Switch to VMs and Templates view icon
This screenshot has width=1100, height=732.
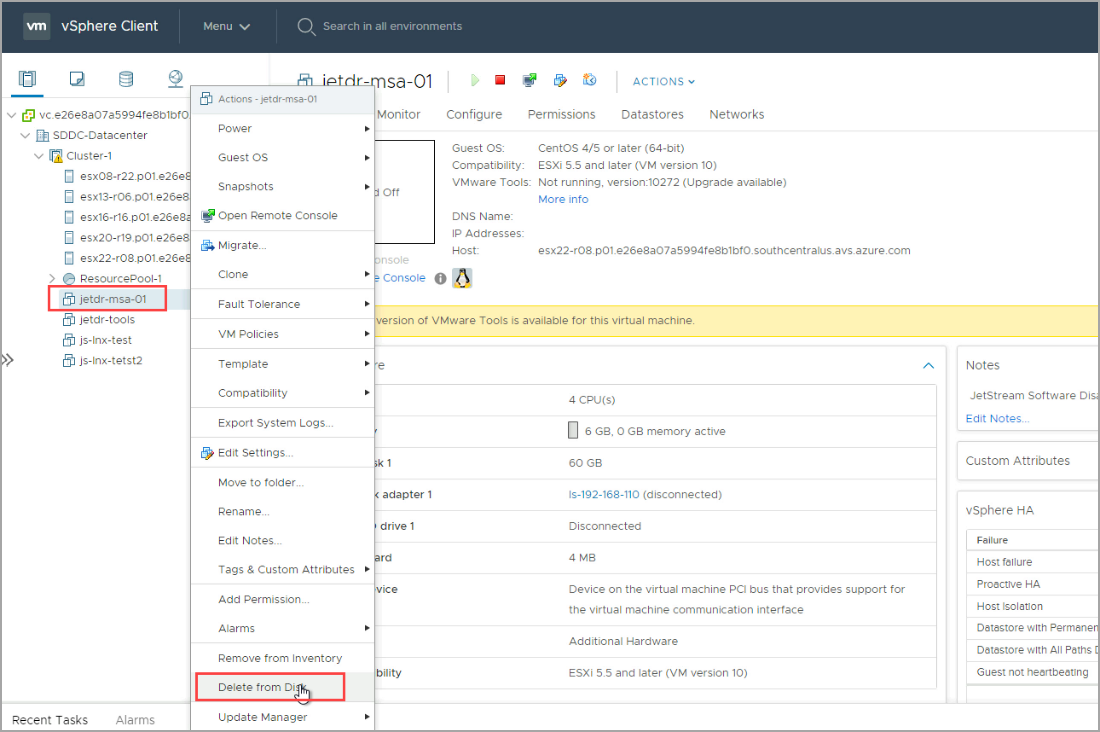(x=77, y=79)
